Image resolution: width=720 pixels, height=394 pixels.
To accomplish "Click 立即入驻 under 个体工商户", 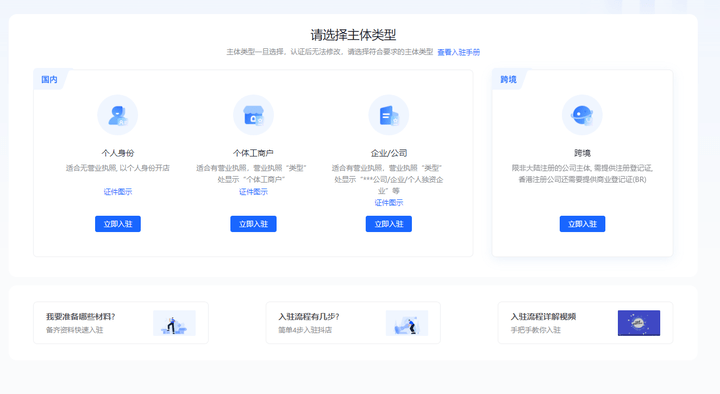I will (x=253, y=224).
